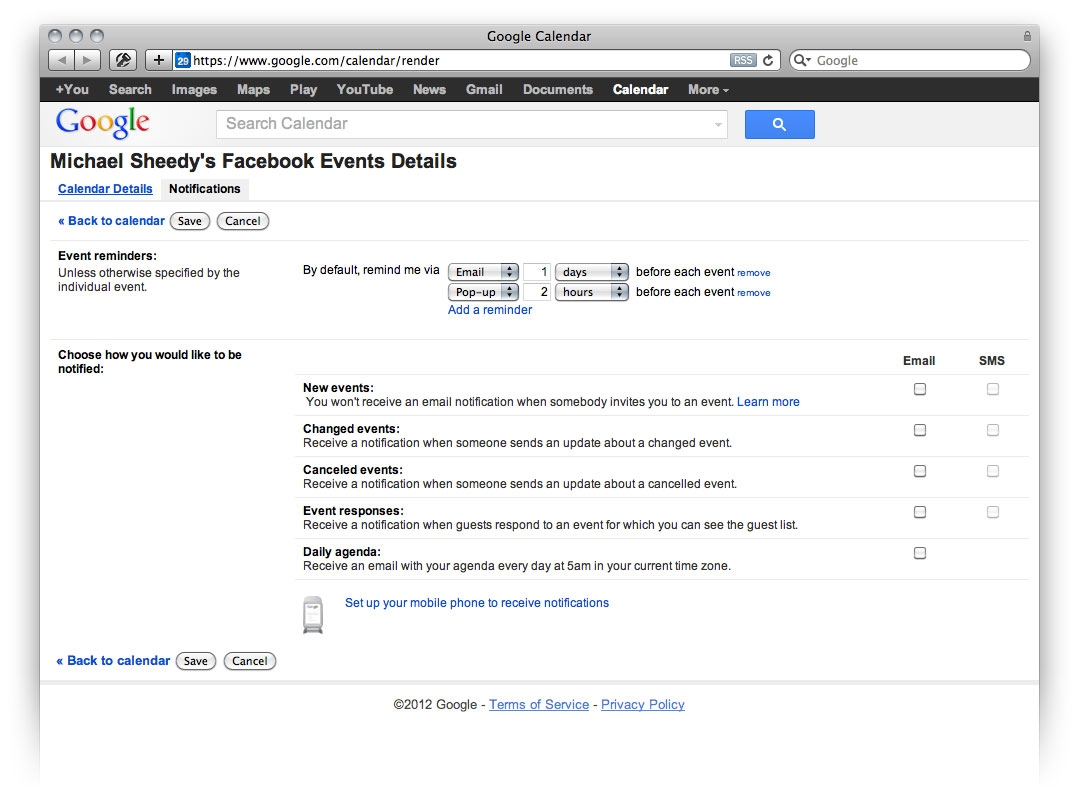
Task: Toggle SMS for Canceled events
Action: tap(992, 471)
